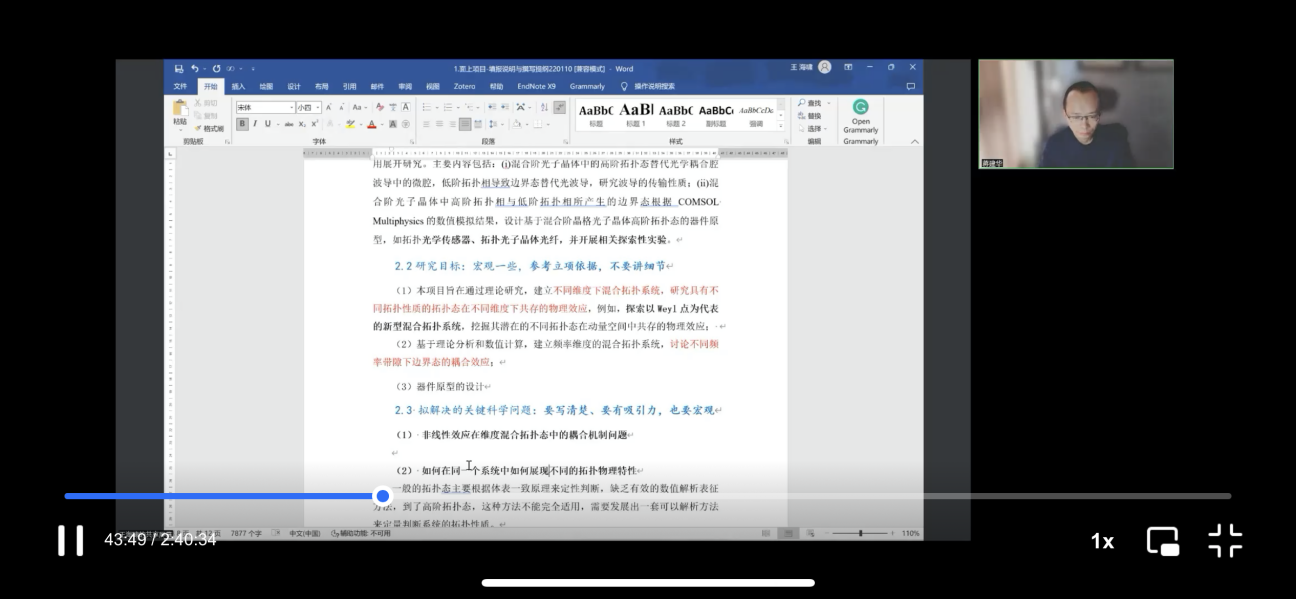Toggle show paragraph marks button
The width and height of the screenshot is (1296, 599).
(559, 107)
